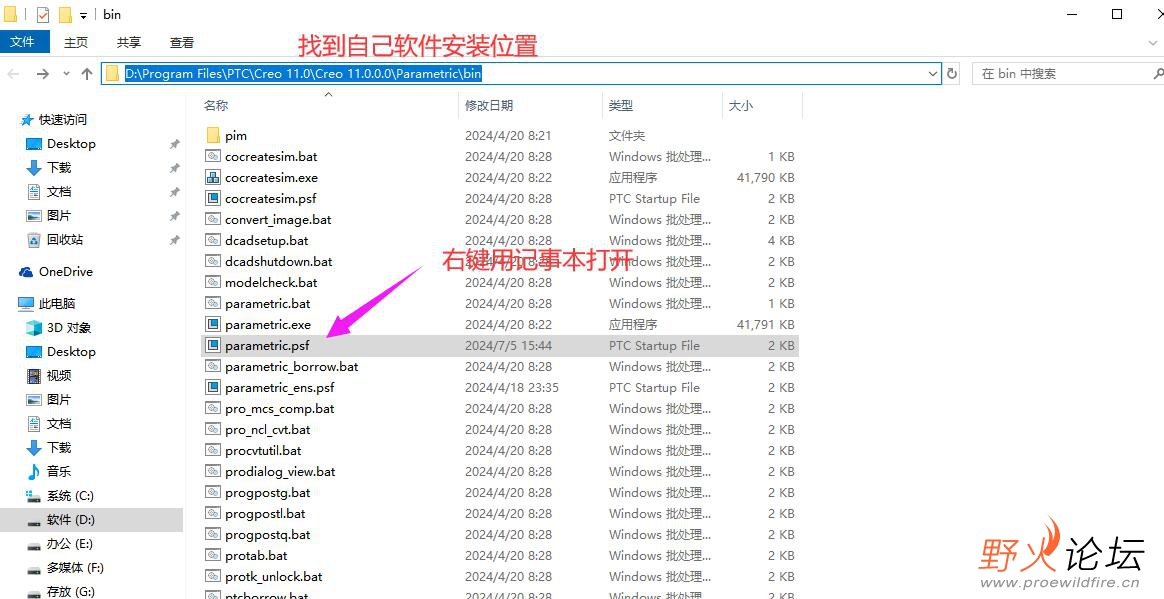The height and width of the screenshot is (599, 1164).
Task: Select the dcadshutdown.bat file icon
Action: (213, 261)
